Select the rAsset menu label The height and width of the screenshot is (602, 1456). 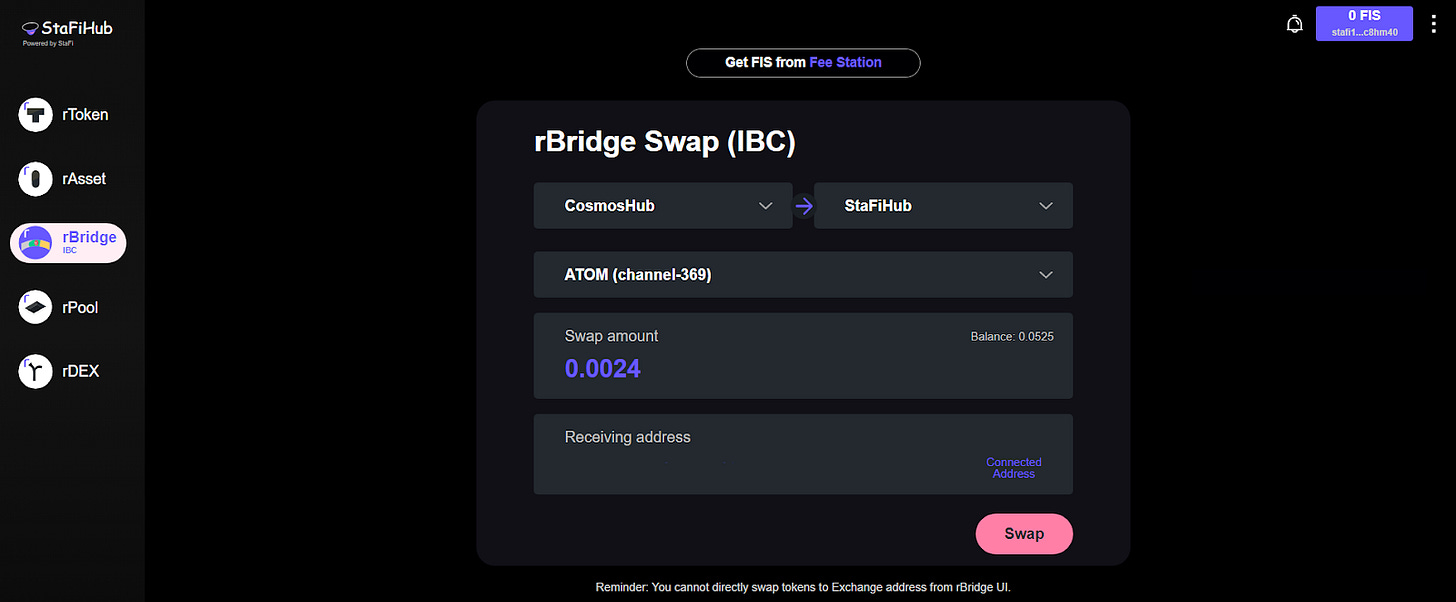(84, 179)
